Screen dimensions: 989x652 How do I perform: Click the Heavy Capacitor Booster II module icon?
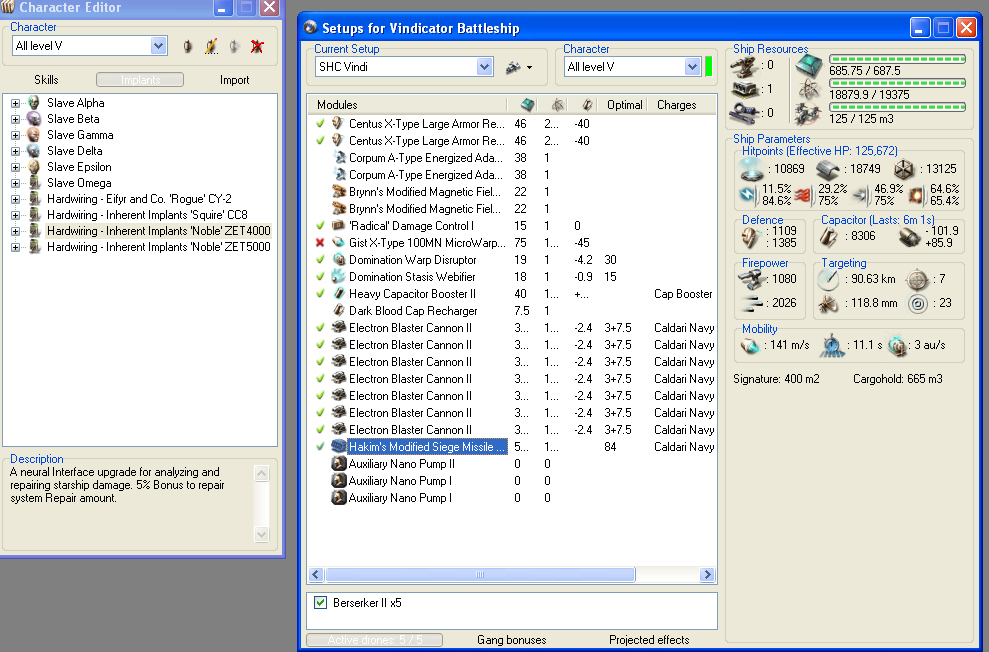(339, 294)
